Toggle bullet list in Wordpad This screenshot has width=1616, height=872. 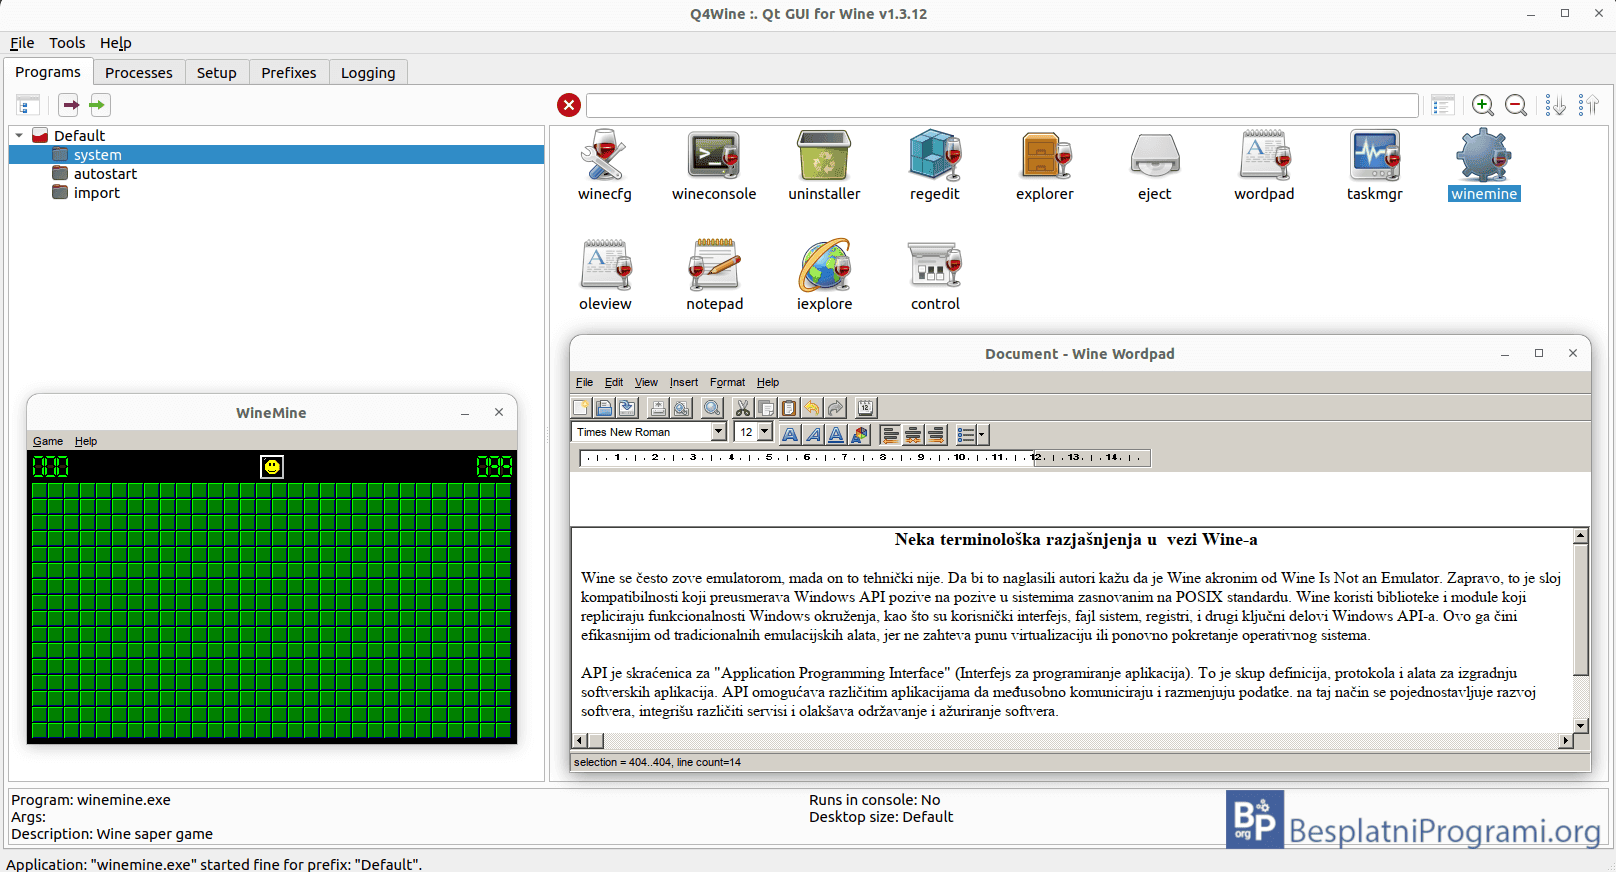point(966,434)
